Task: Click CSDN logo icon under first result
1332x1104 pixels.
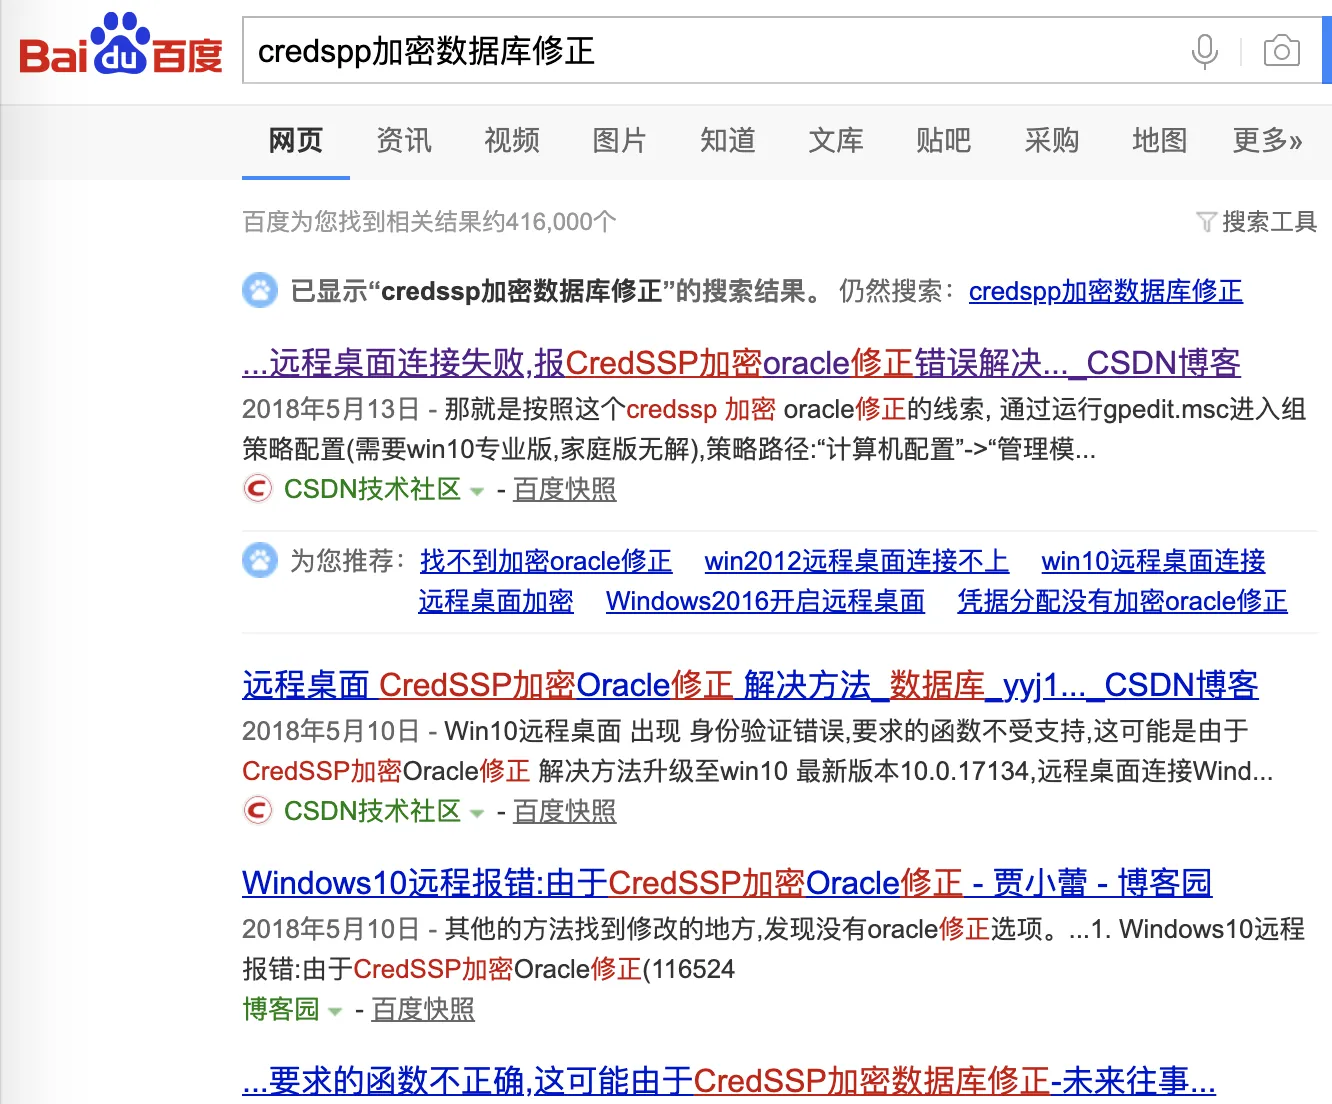Action: click(258, 489)
